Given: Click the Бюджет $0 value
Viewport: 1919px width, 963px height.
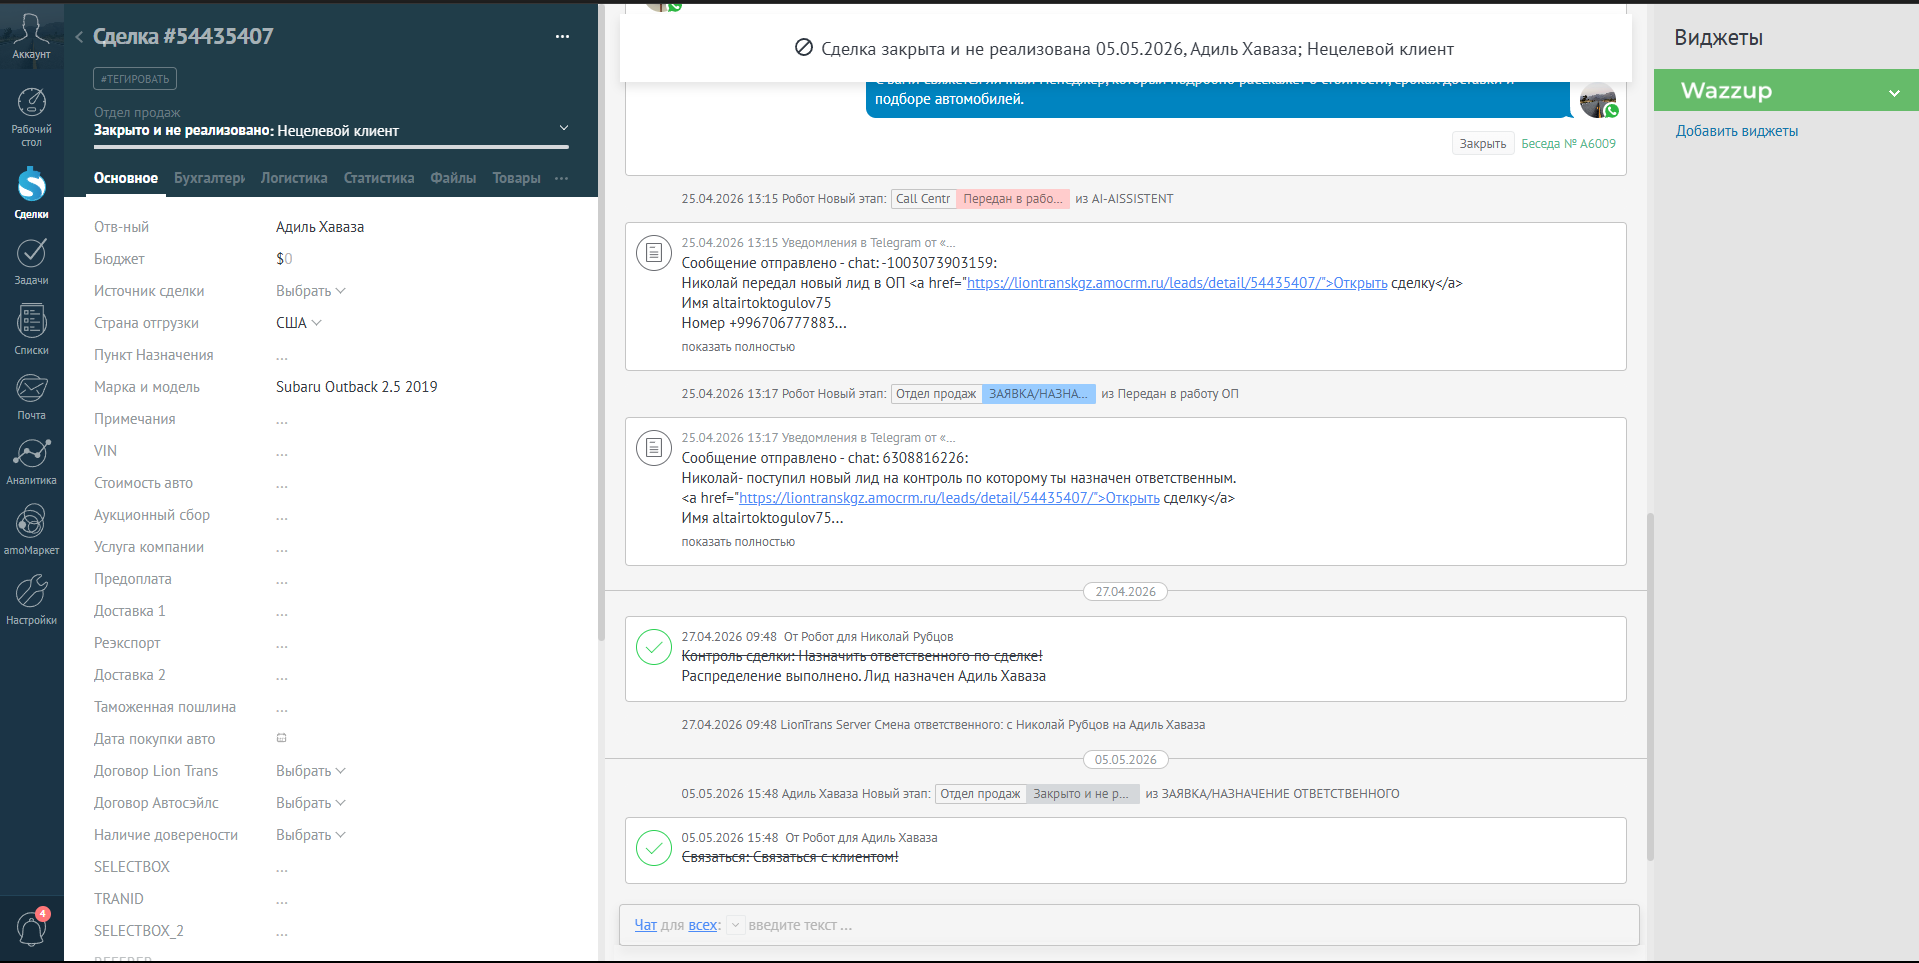Looking at the screenshot, I should 284,259.
